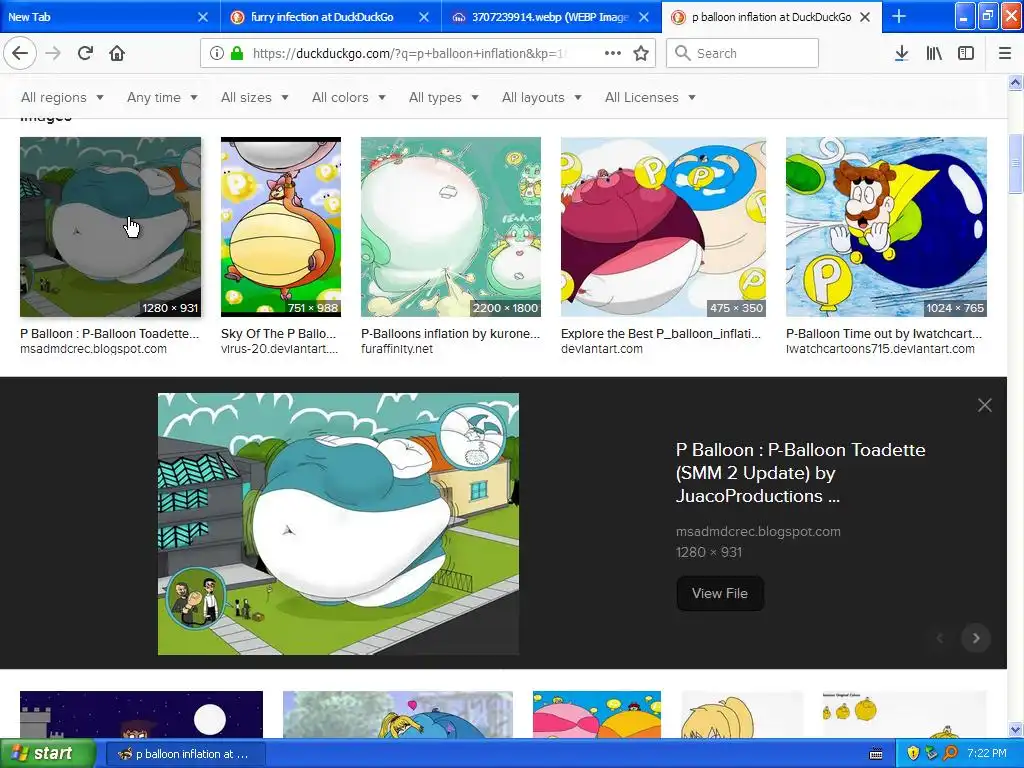Image resolution: width=1024 pixels, height=768 pixels.
Task: Open P-Balloons inflation by kurone... result title
Action: (451, 334)
